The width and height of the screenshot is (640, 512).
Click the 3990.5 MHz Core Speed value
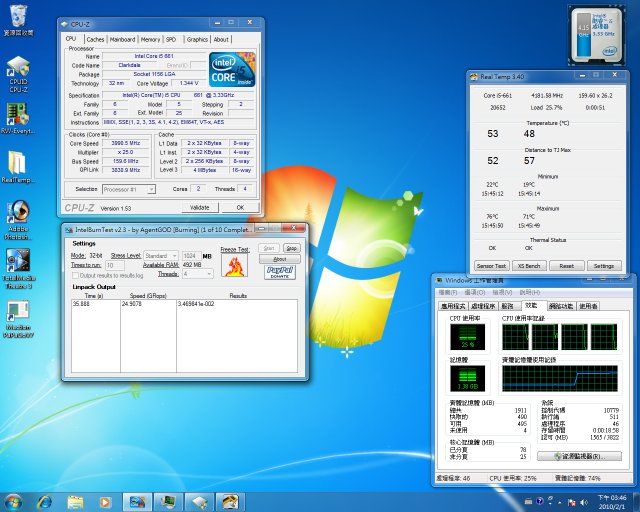point(126,143)
